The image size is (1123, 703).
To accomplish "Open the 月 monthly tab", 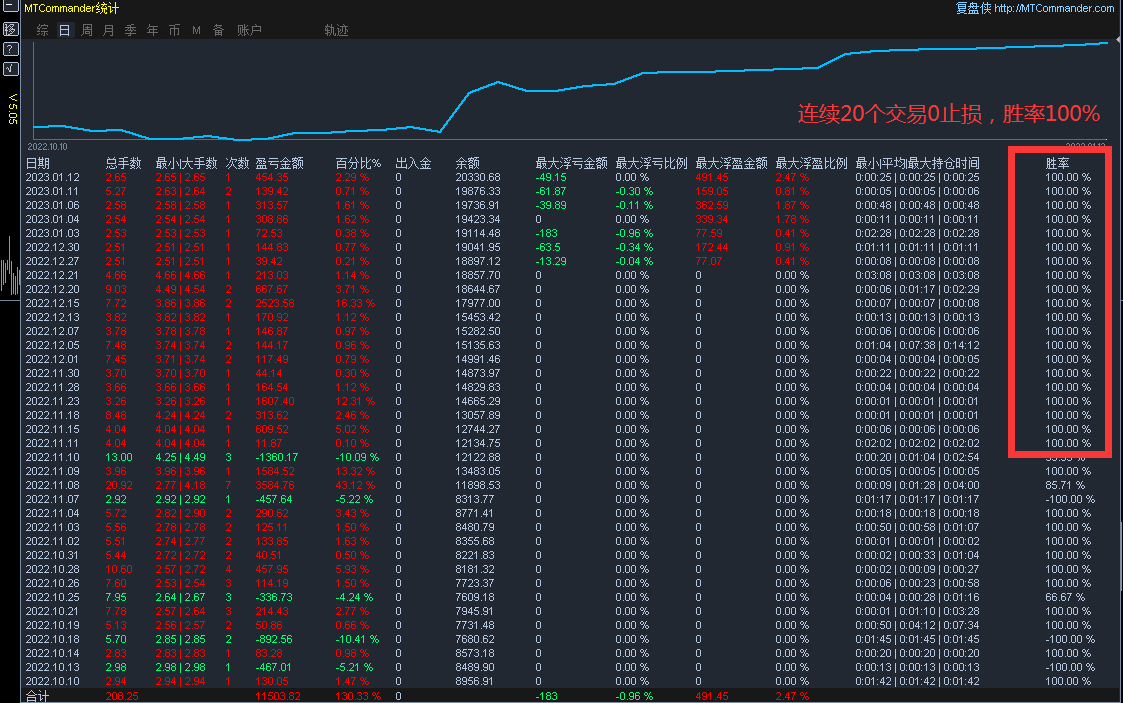I will (x=109, y=30).
